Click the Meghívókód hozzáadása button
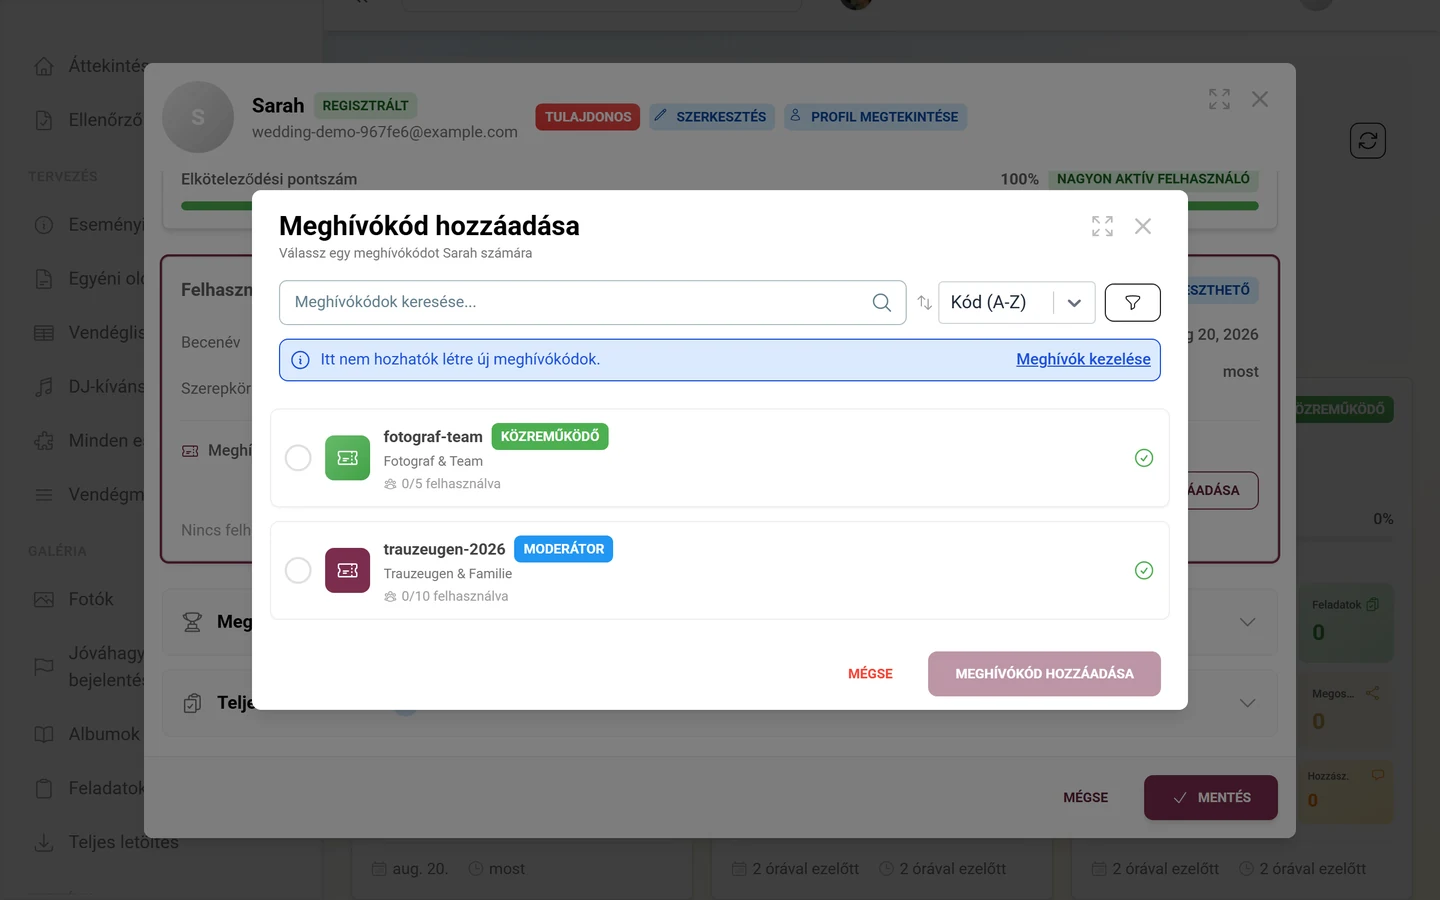The width and height of the screenshot is (1440, 900). pyautogui.click(x=1044, y=674)
